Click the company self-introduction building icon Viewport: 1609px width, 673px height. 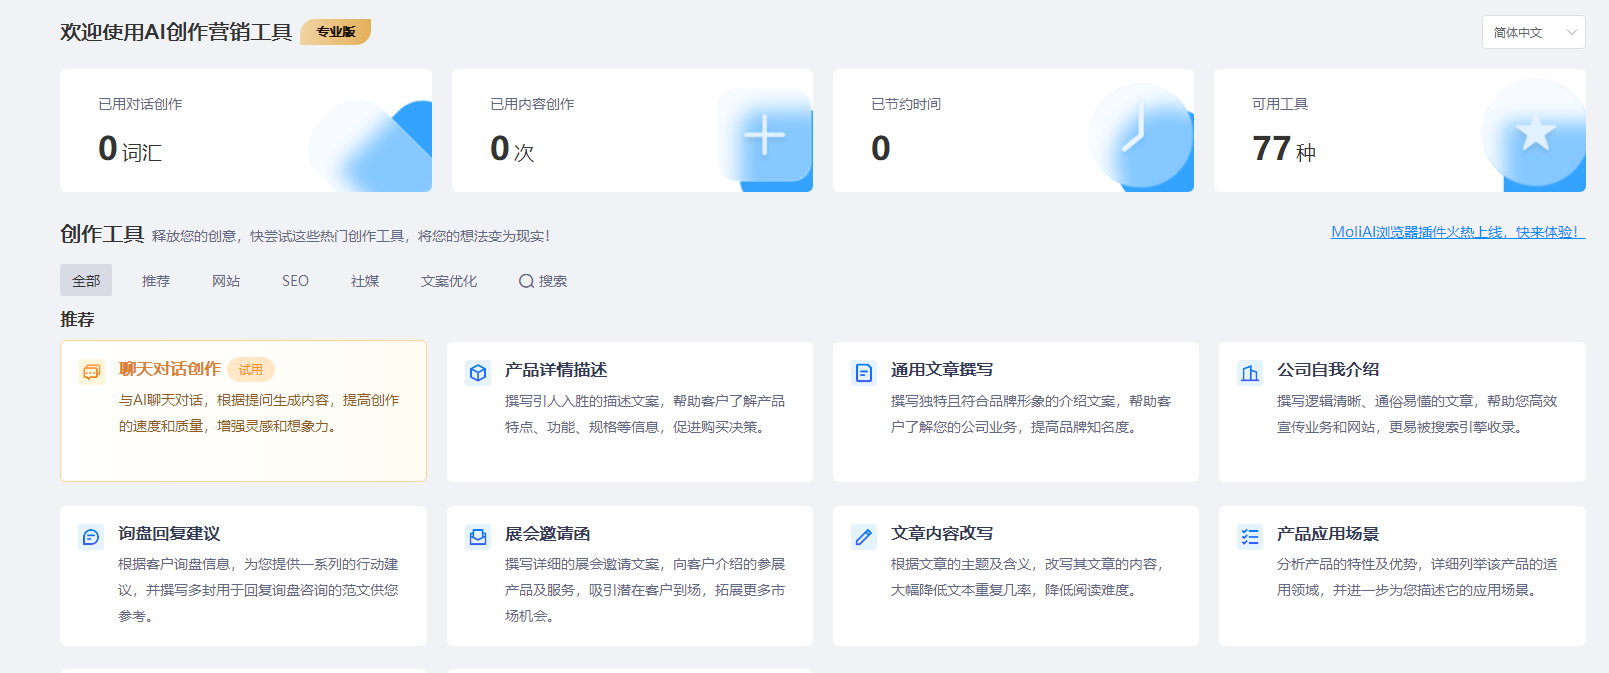pyautogui.click(x=1250, y=373)
